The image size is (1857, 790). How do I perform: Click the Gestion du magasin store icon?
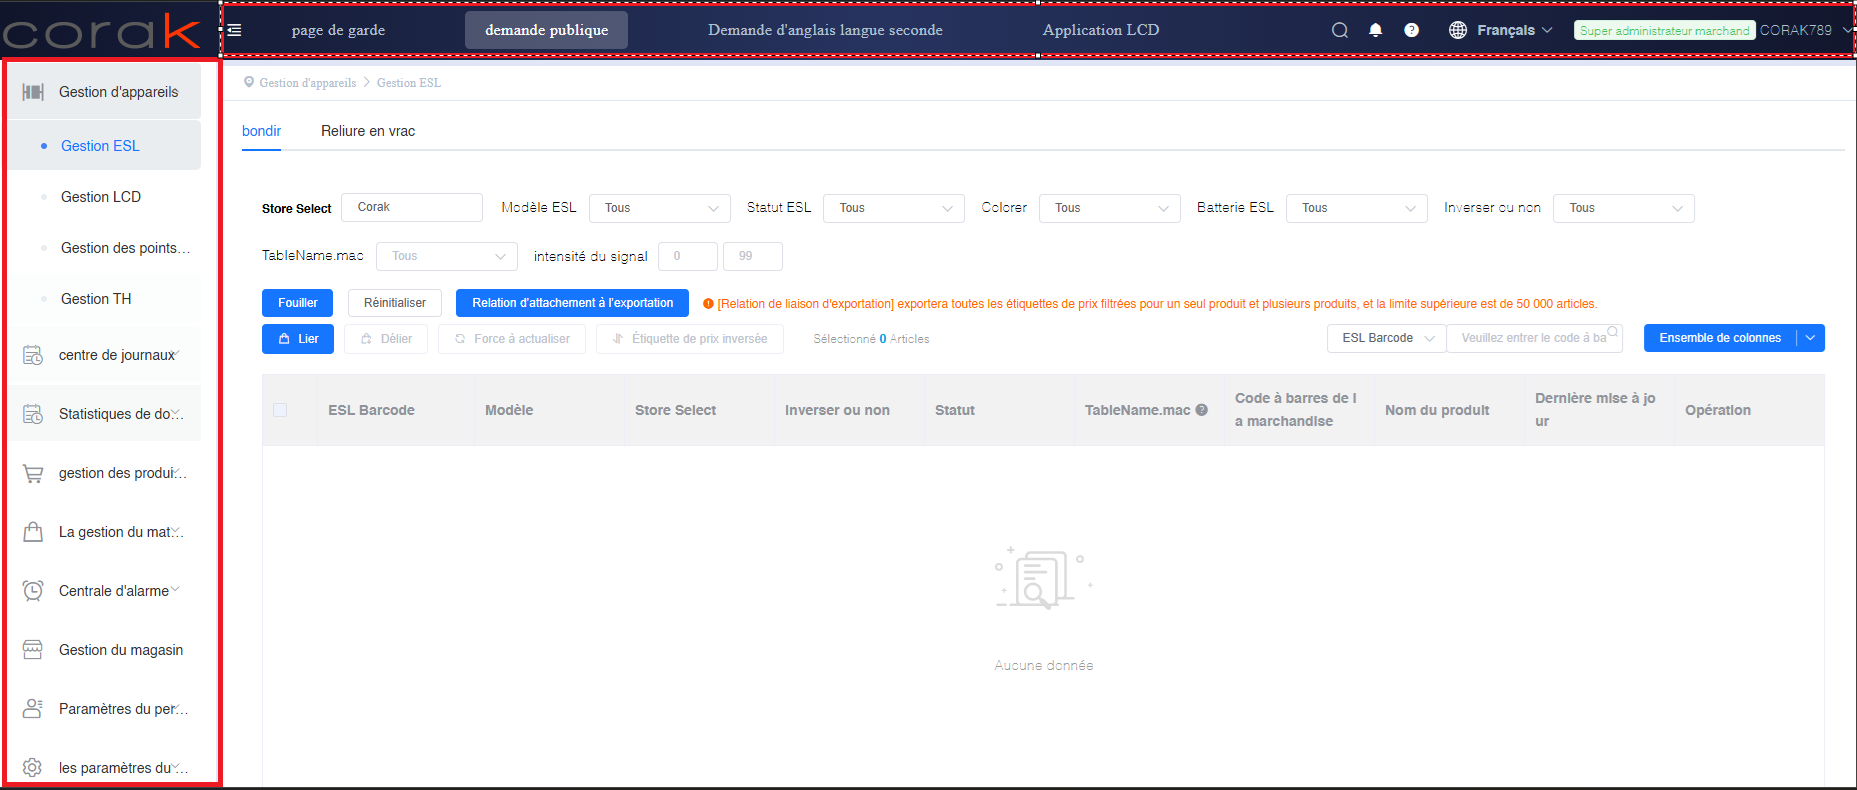[x=33, y=650]
